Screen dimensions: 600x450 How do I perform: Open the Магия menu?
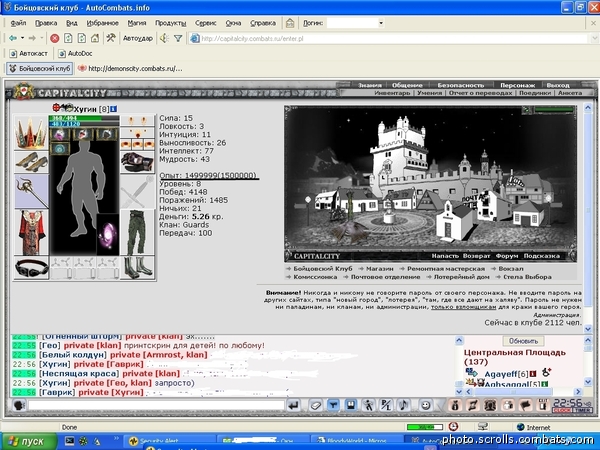(137, 23)
